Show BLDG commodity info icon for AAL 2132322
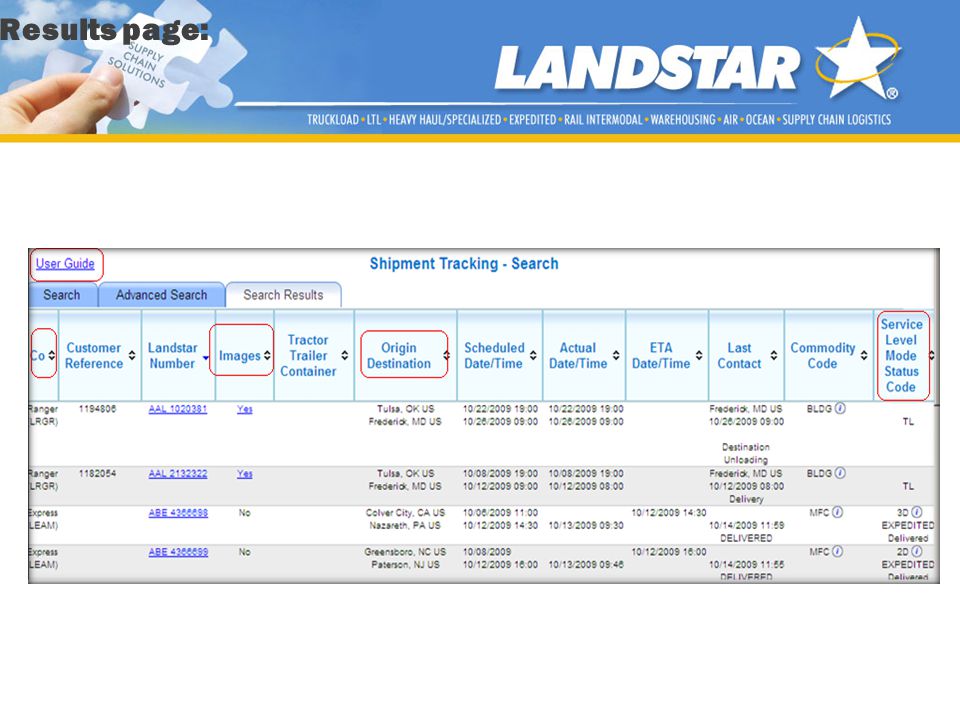The width and height of the screenshot is (960, 720). (840, 473)
